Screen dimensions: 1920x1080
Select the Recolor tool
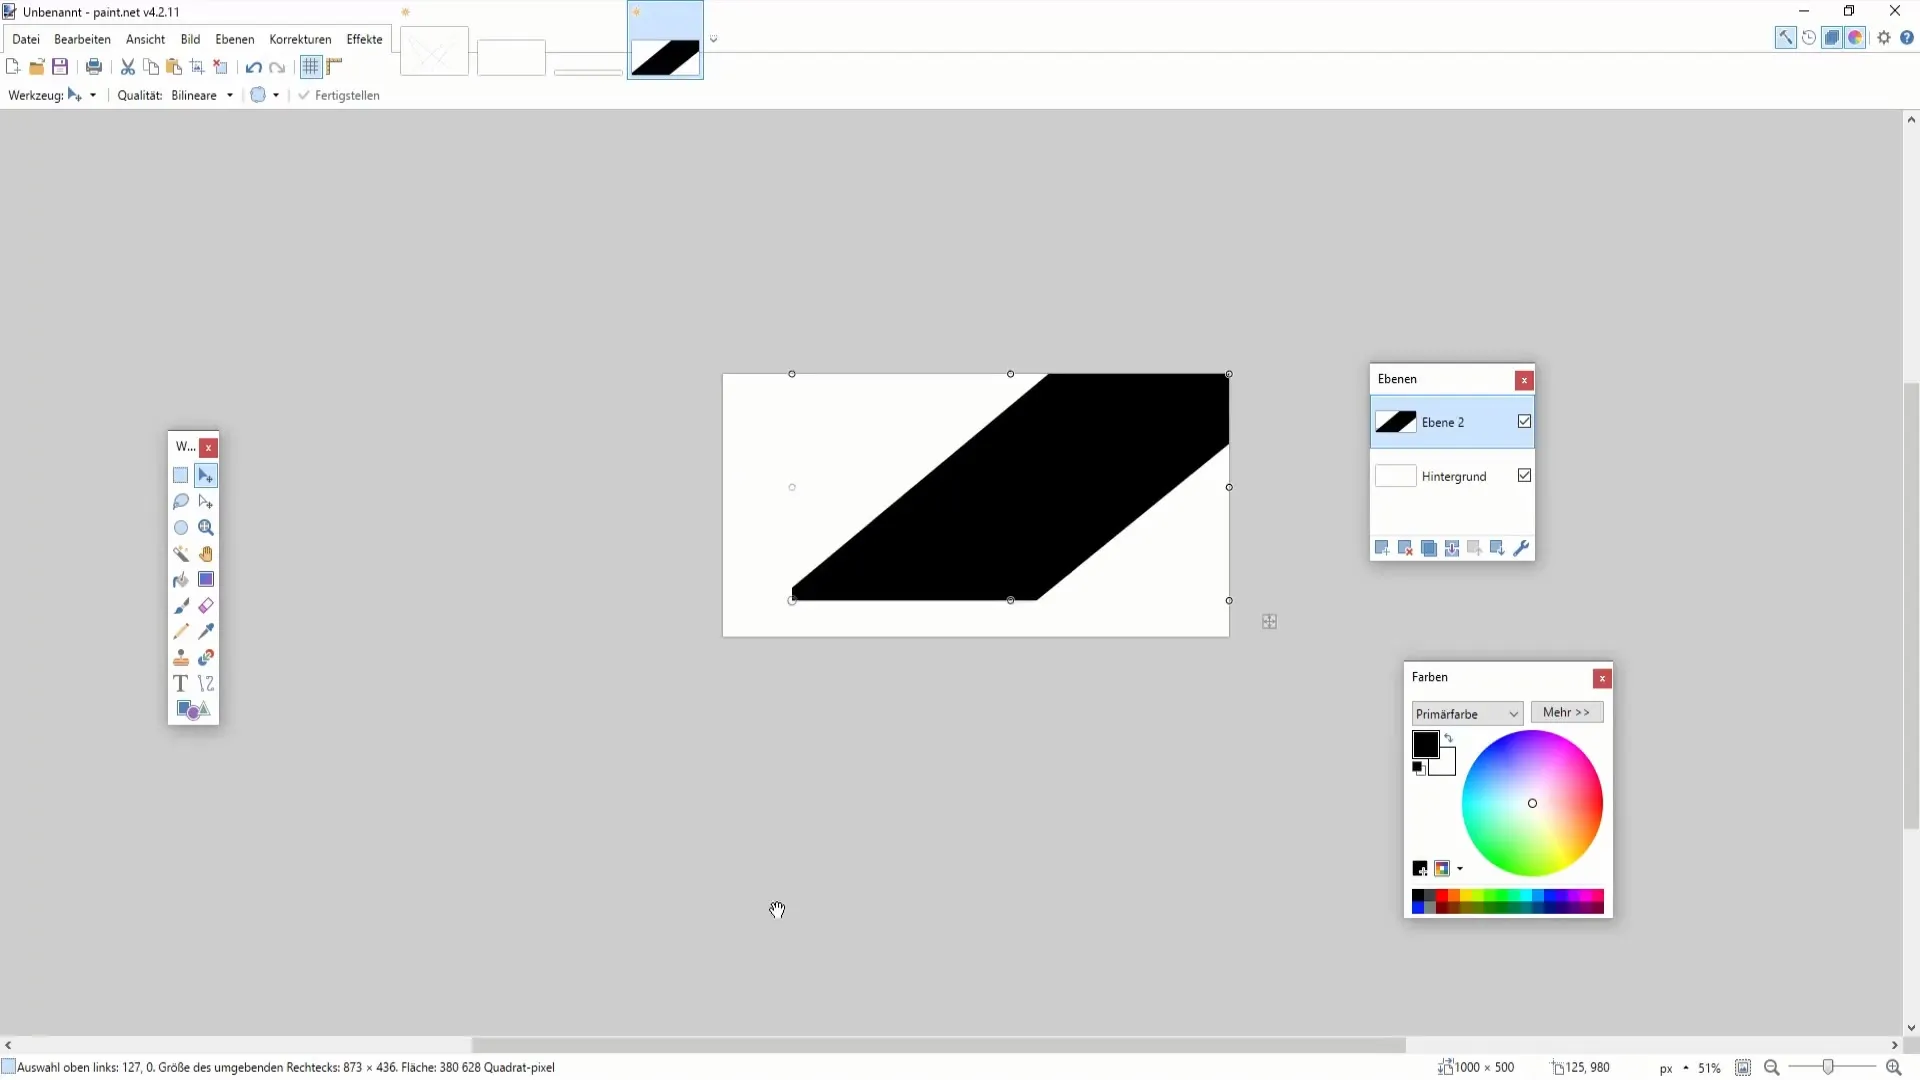(206, 658)
